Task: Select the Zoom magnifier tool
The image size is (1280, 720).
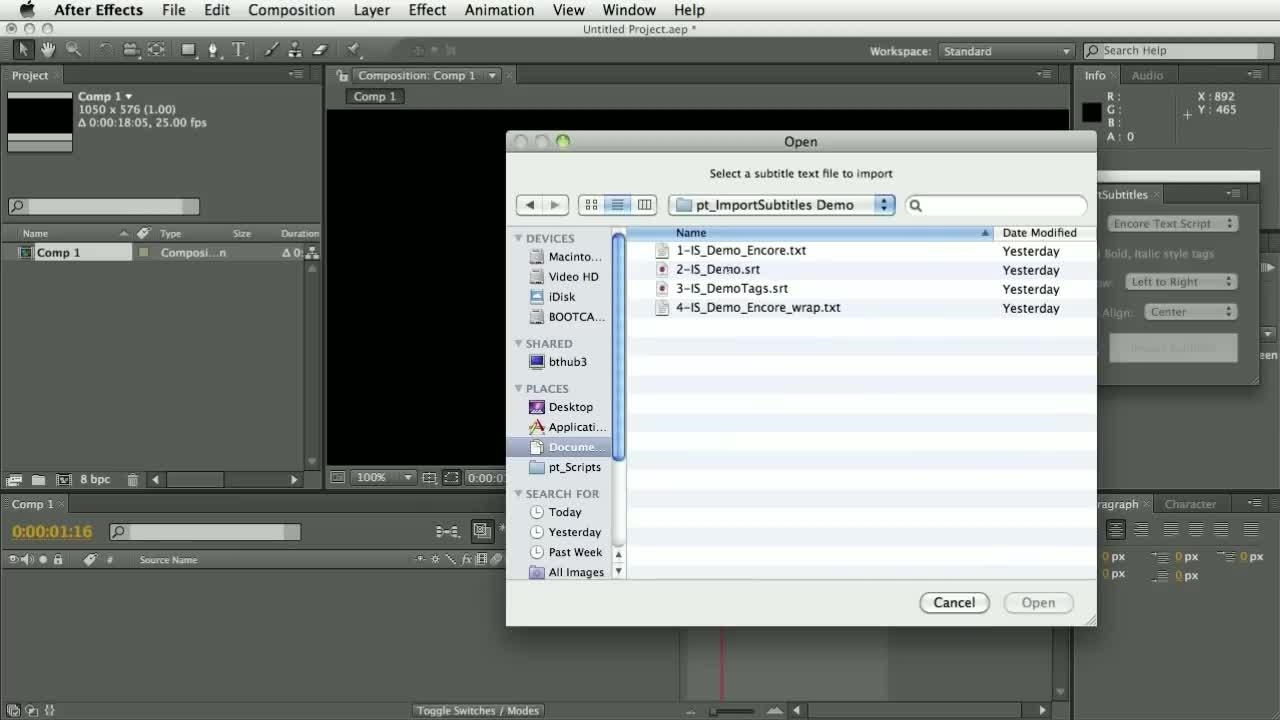Action: tap(73, 50)
